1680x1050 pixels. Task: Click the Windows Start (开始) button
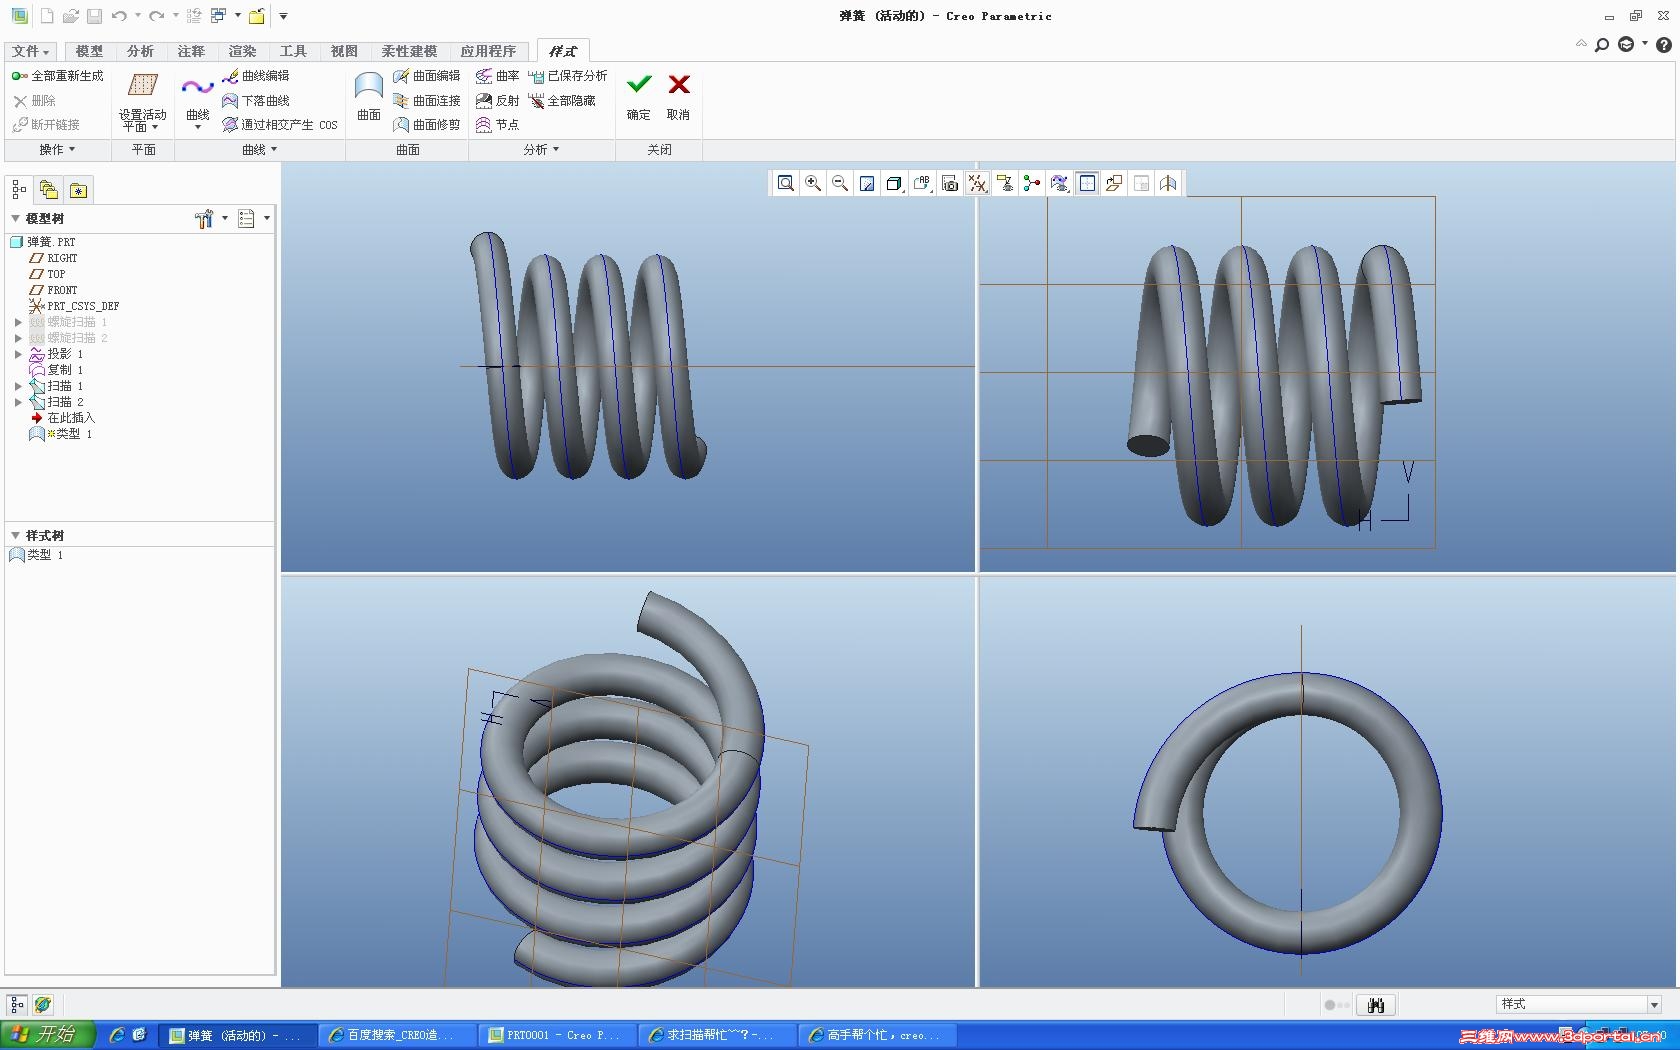[47, 1035]
